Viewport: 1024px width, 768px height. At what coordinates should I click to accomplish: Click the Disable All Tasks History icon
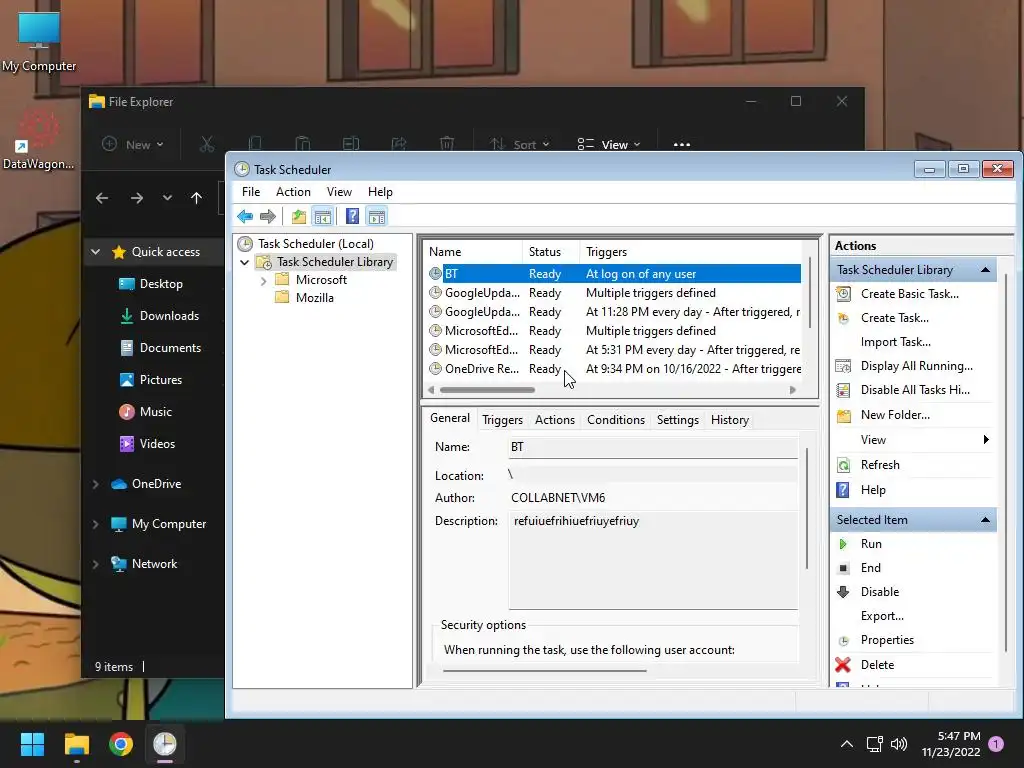[844, 390]
